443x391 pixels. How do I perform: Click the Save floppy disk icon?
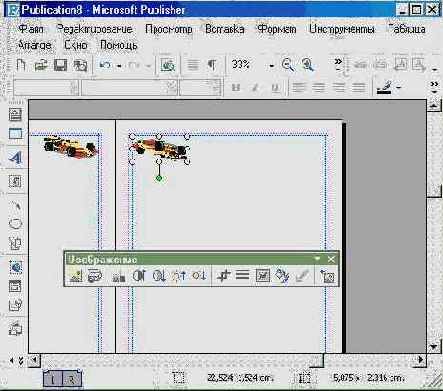[x=60, y=65]
